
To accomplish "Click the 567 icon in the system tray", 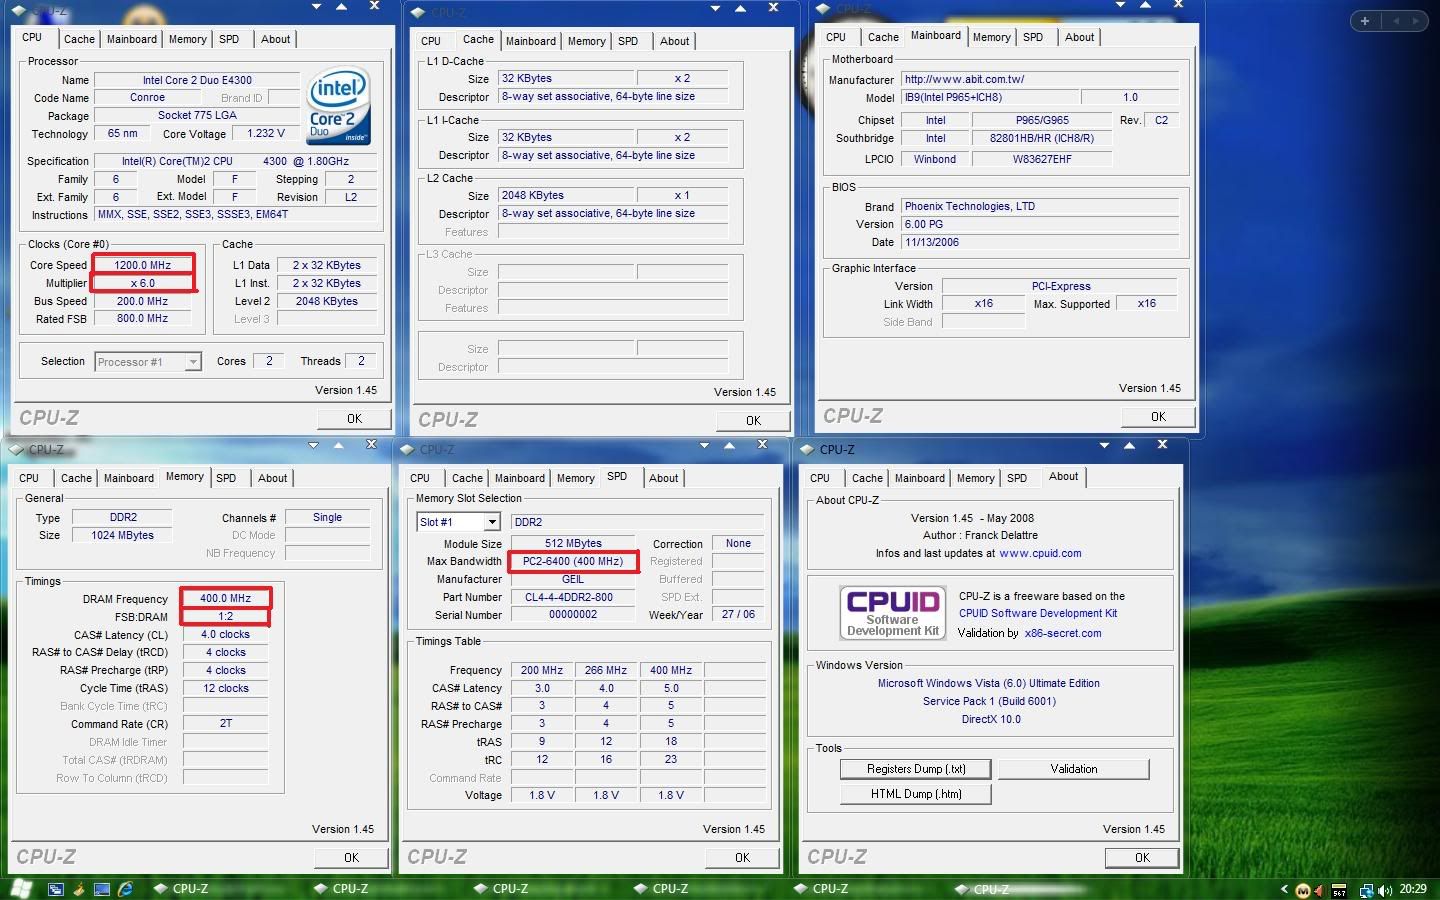I will click(1339, 890).
